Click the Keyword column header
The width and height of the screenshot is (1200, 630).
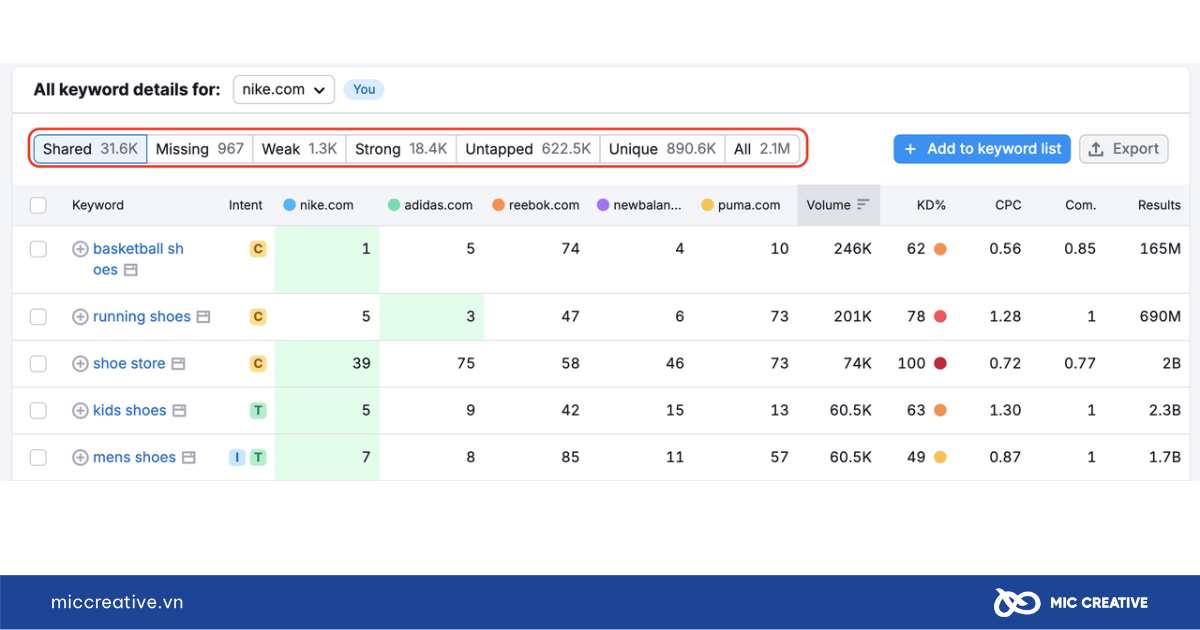(98, 205)
